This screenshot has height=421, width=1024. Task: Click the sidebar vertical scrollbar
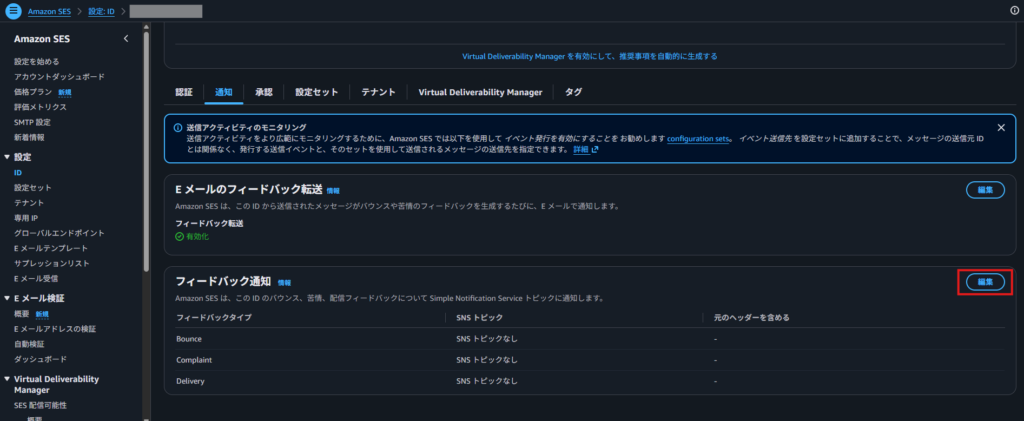pyautogui.click(x=146, y=150)
